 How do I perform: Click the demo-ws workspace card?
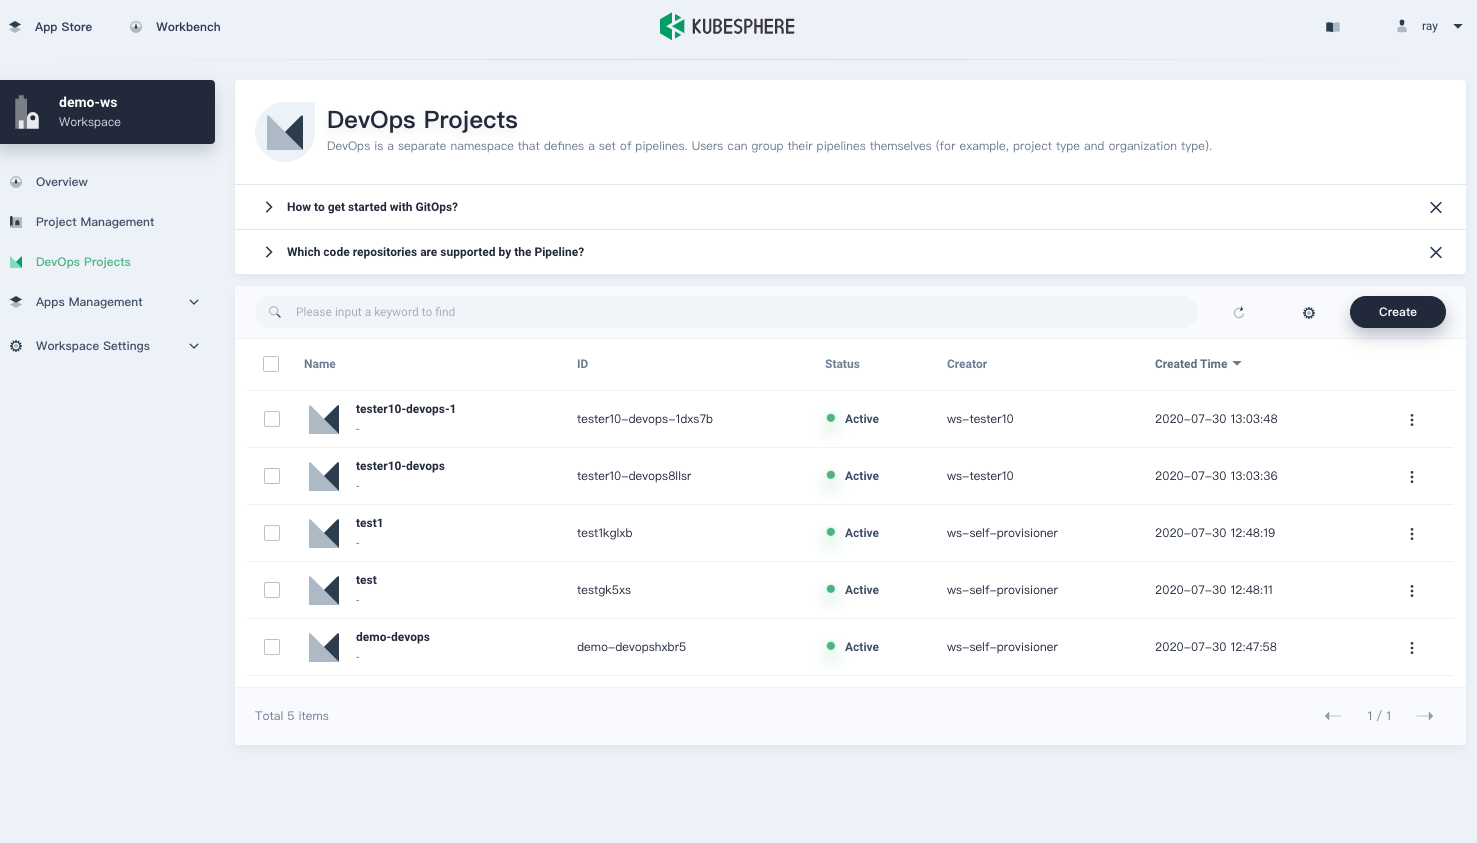pyautogui.click(x=108, y=112)
